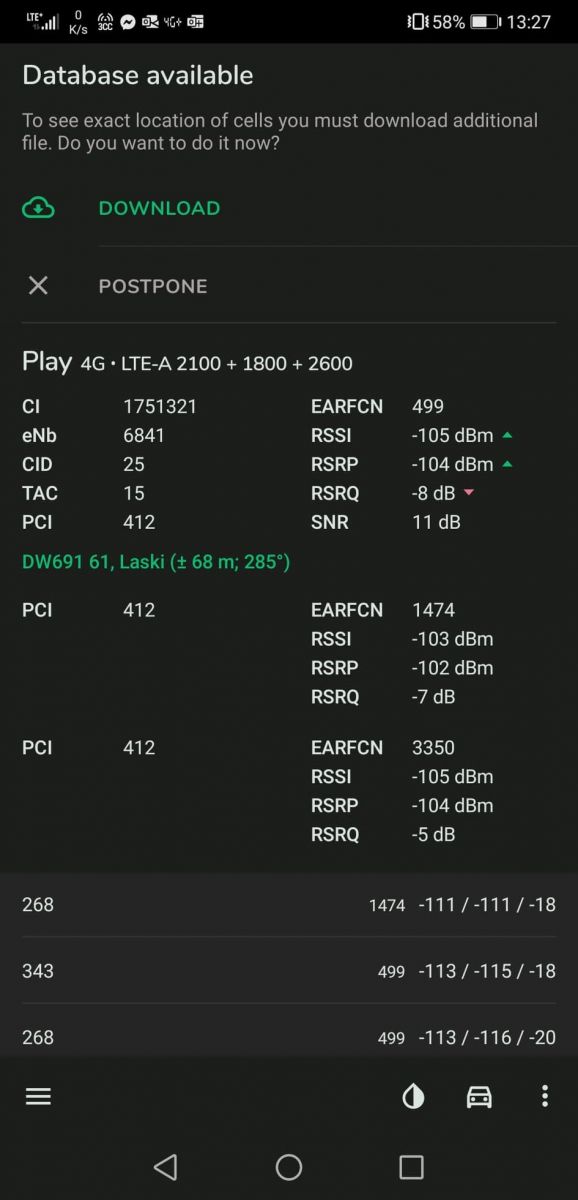Open the DW691 61, Laski location link
Viewport: 578px width, 1200px height.
(156, 562)
